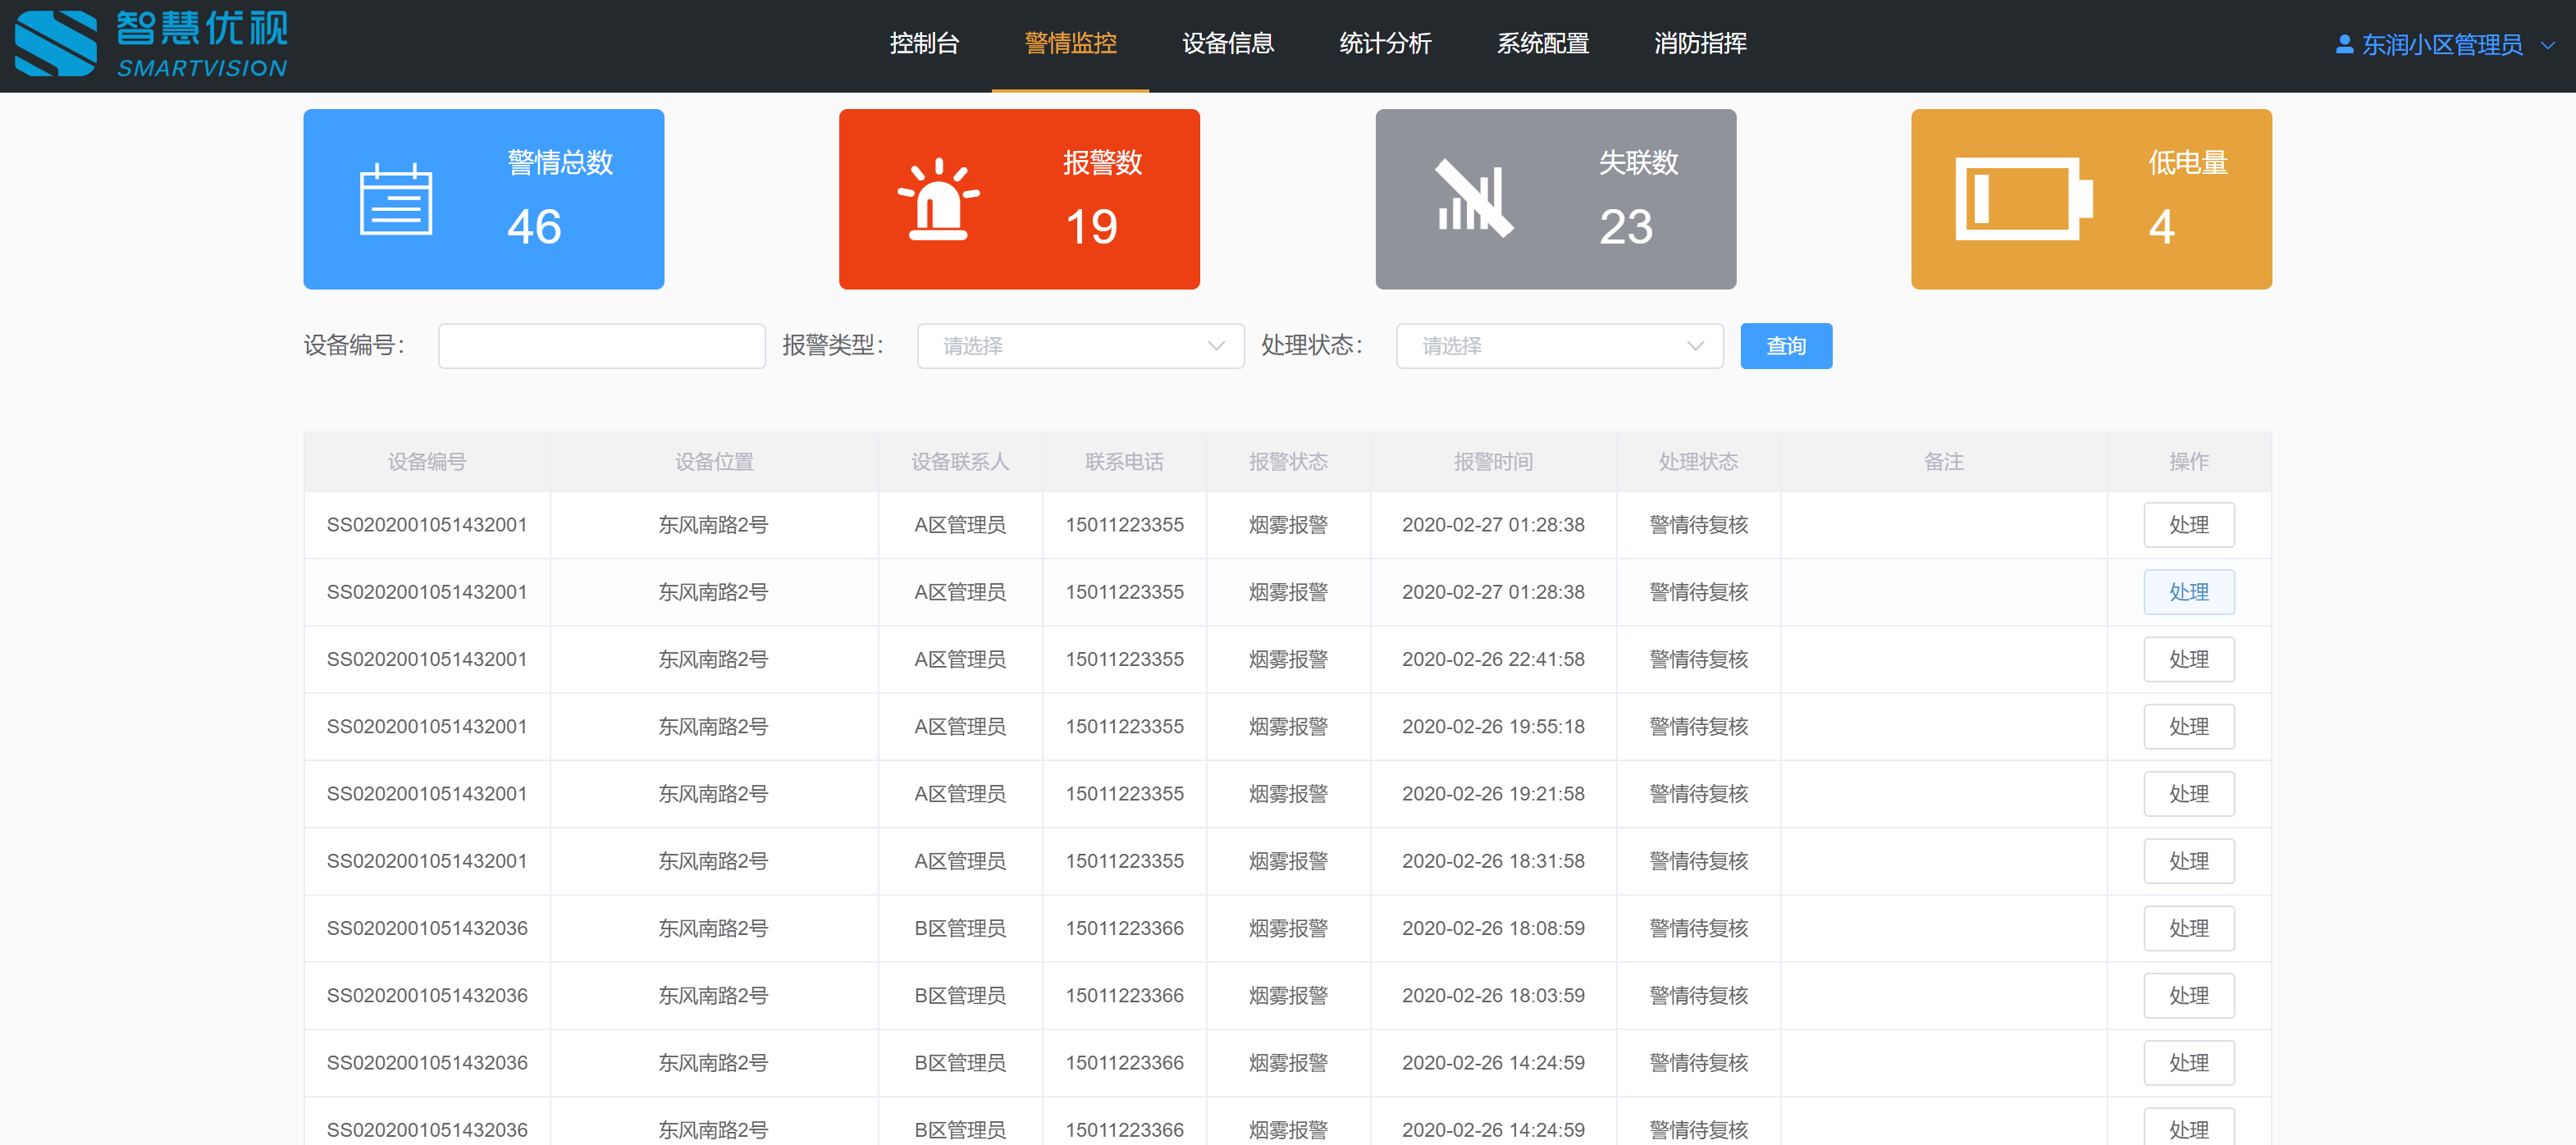The image size is (2576, 1145).
Task: Click the 操作 column header
Action: (2188, 462)
